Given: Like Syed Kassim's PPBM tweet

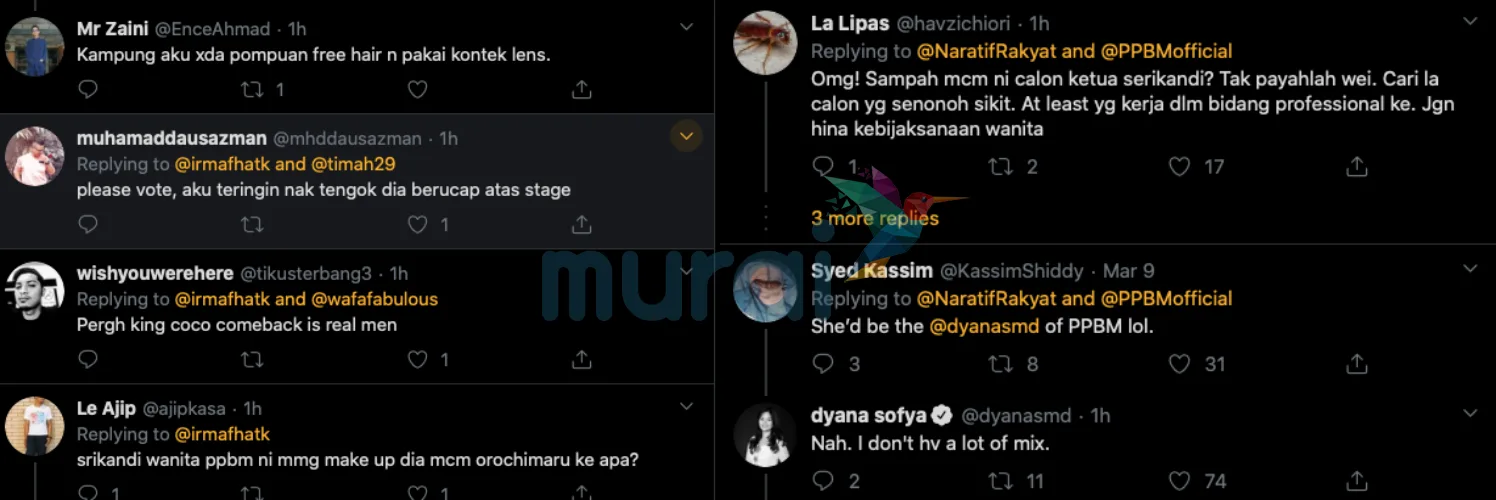Looking at the screenshot, I should click(x=1180, y=364).
